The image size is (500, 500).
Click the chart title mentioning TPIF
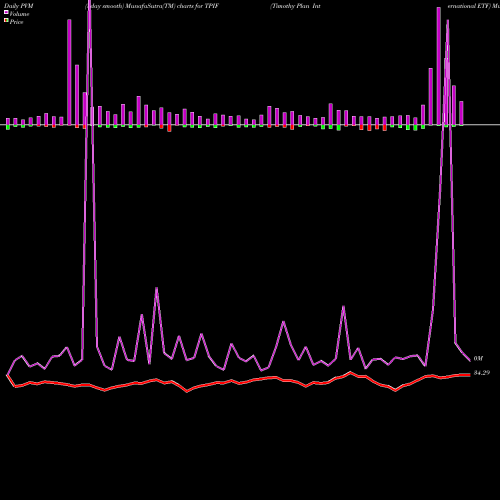click(152, 6)
